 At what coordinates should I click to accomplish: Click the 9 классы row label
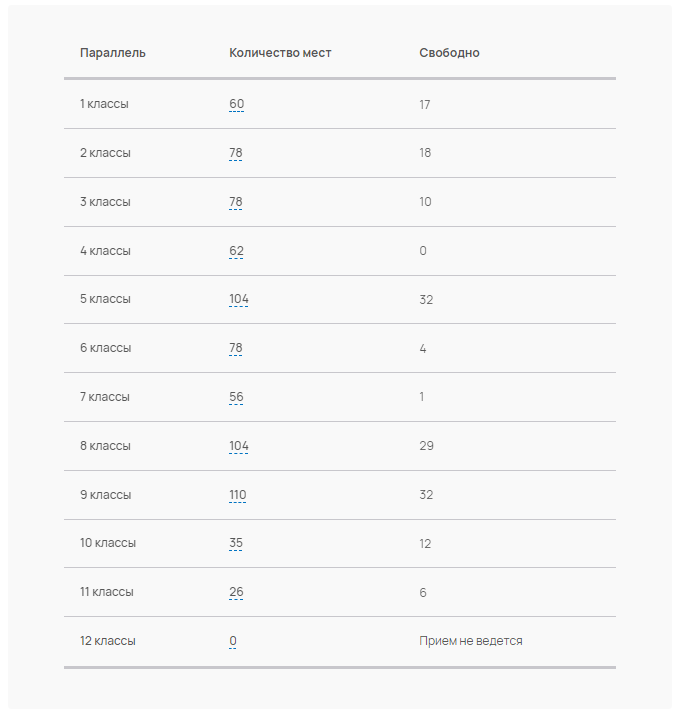[x=105, y=495]
